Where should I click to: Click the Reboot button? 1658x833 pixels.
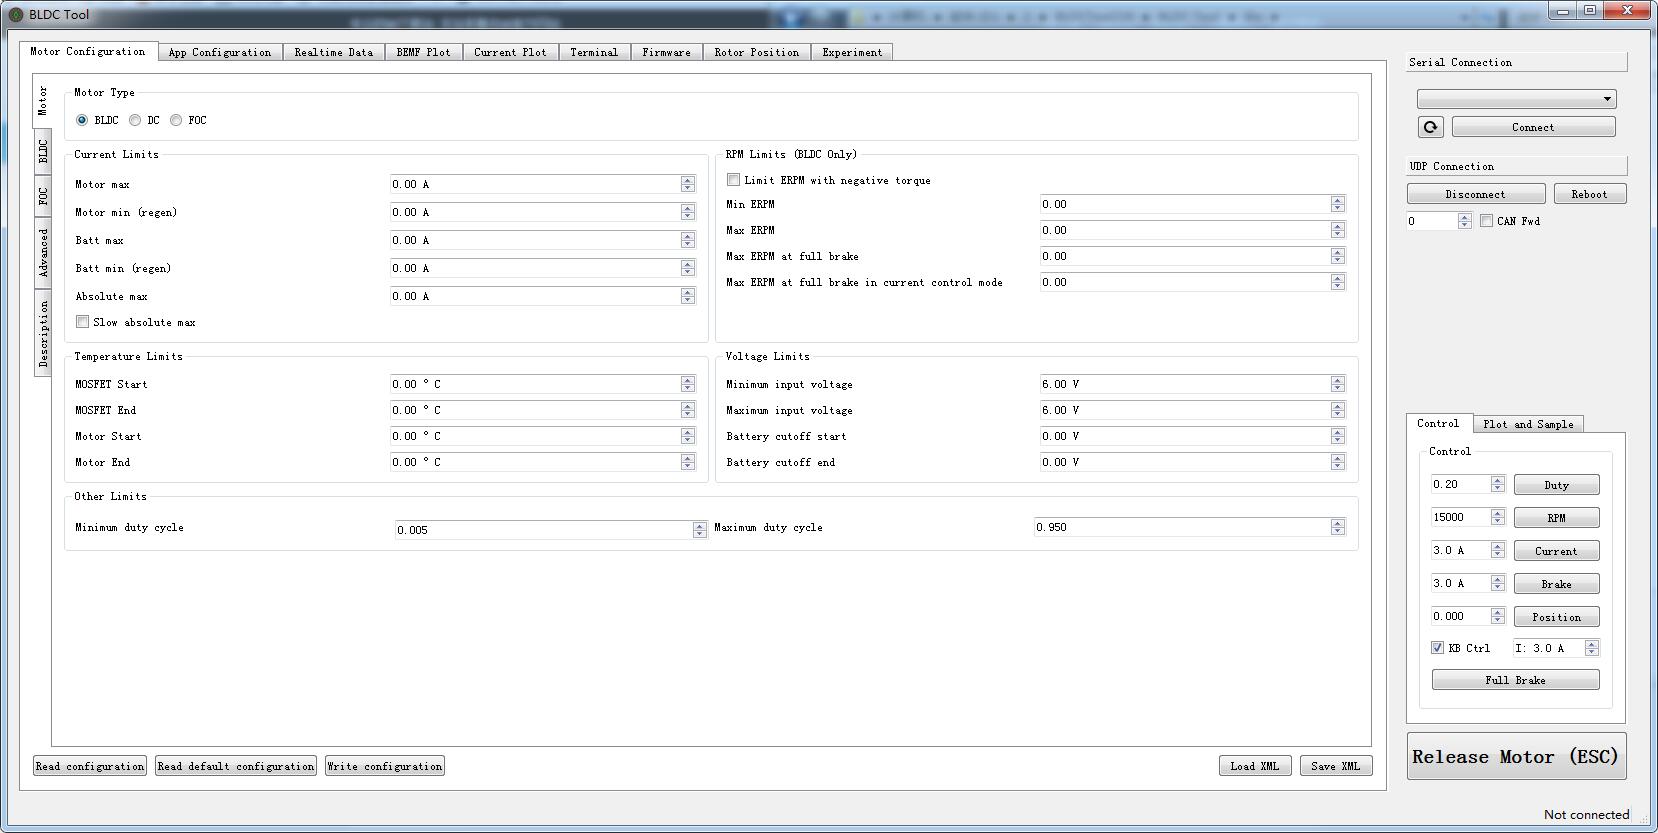pos(1589,194)
